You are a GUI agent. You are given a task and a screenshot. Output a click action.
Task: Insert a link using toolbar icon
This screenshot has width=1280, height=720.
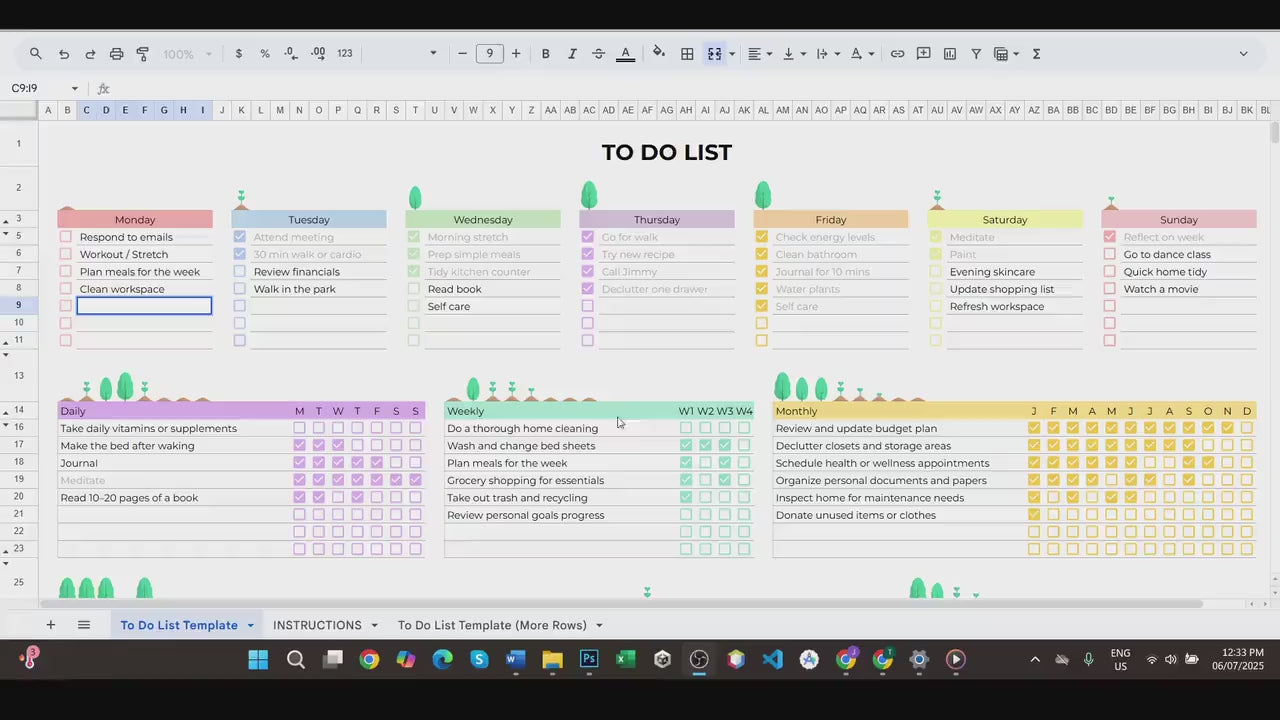pos(897,54)
